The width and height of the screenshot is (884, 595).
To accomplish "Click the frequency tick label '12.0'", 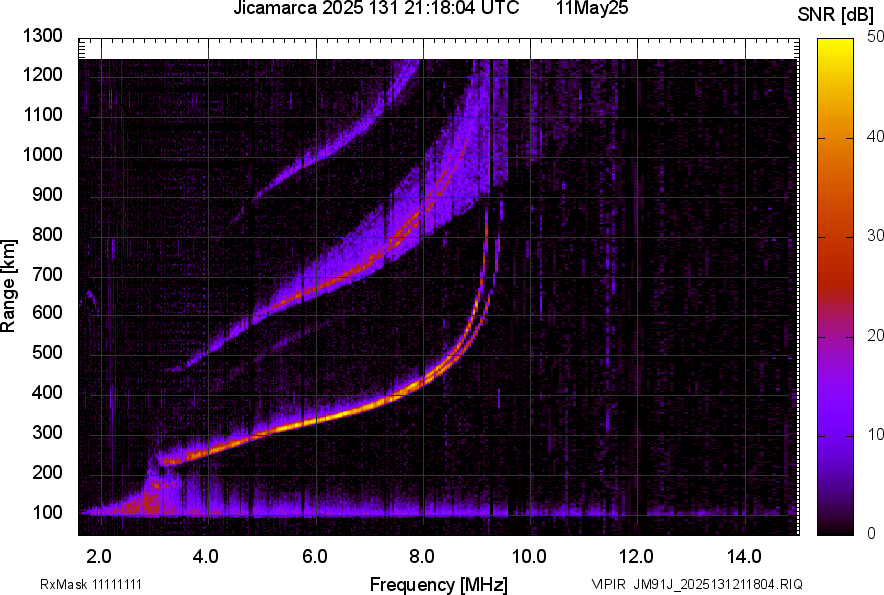I will coord(637,557).
